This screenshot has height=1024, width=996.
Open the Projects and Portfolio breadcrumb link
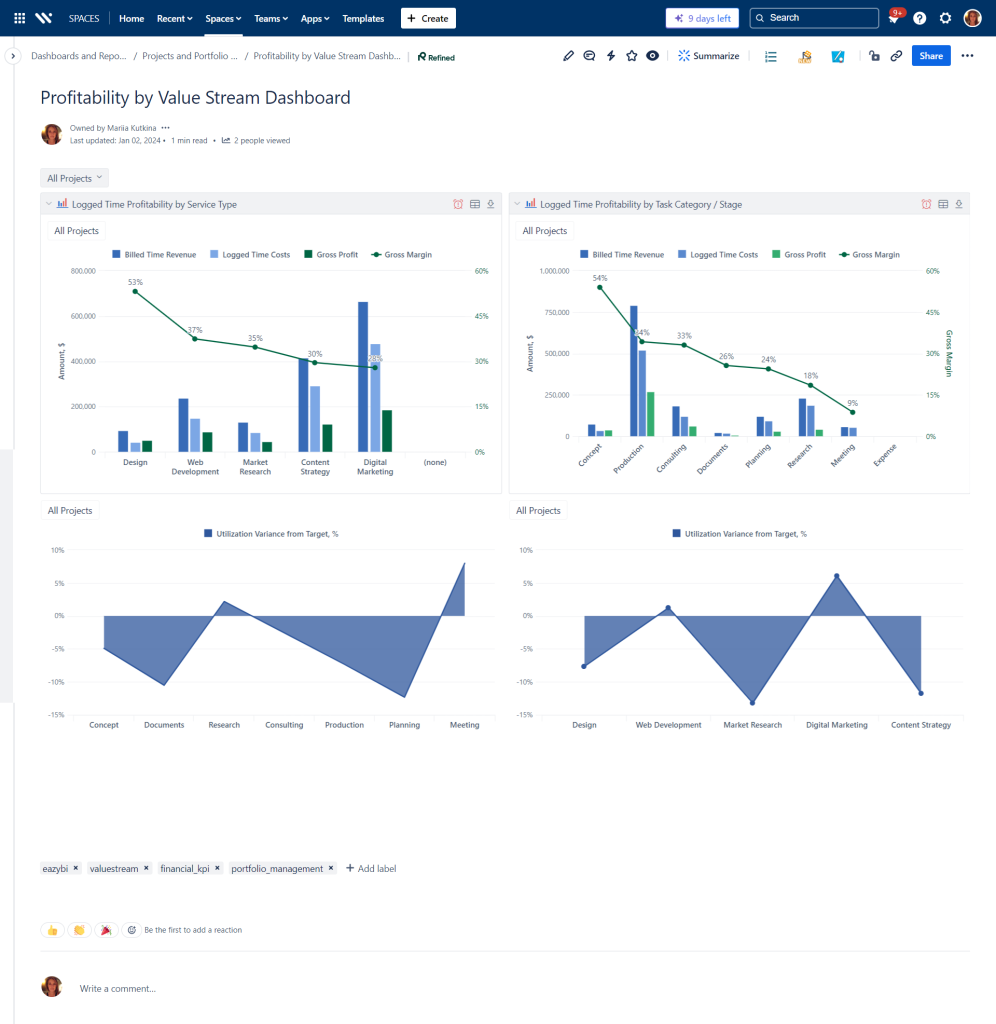click(190, 56)
